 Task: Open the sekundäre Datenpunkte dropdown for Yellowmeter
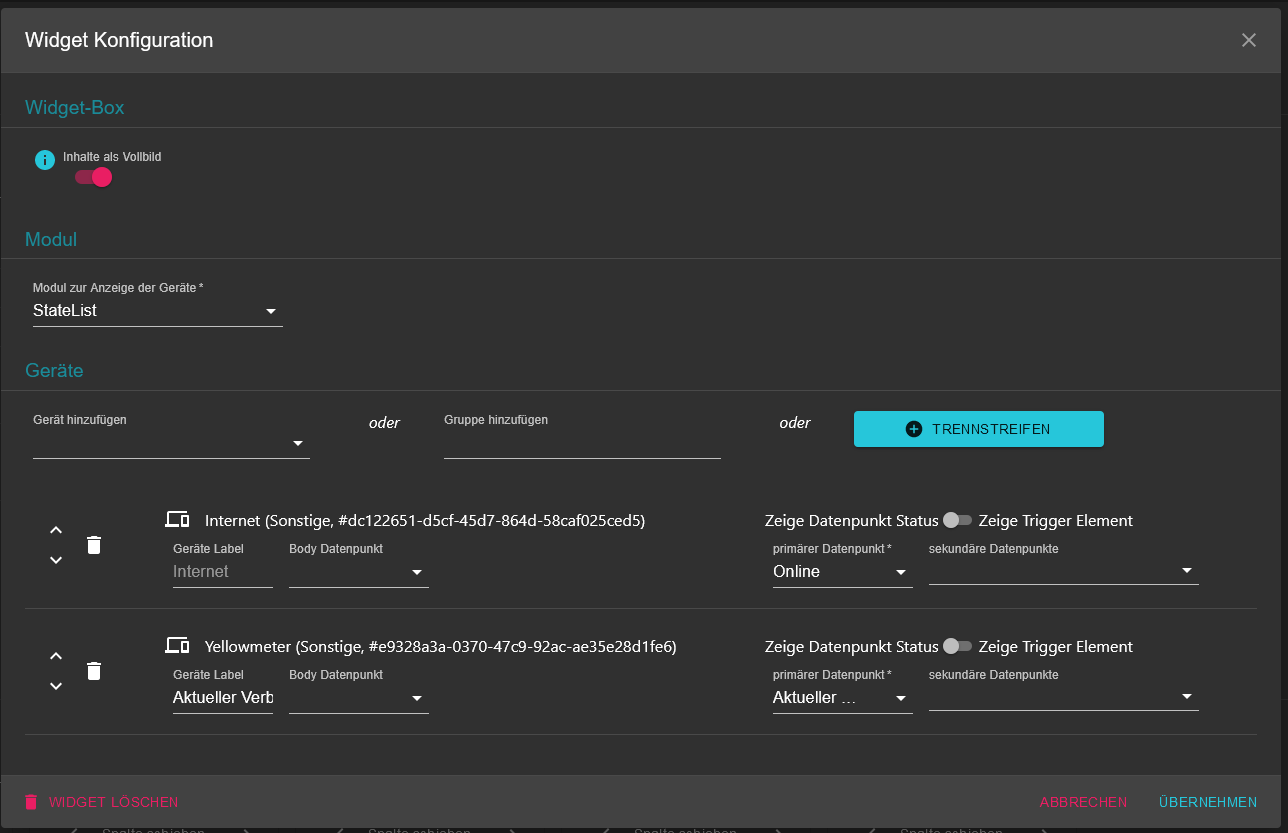(x=1064, y=697)
